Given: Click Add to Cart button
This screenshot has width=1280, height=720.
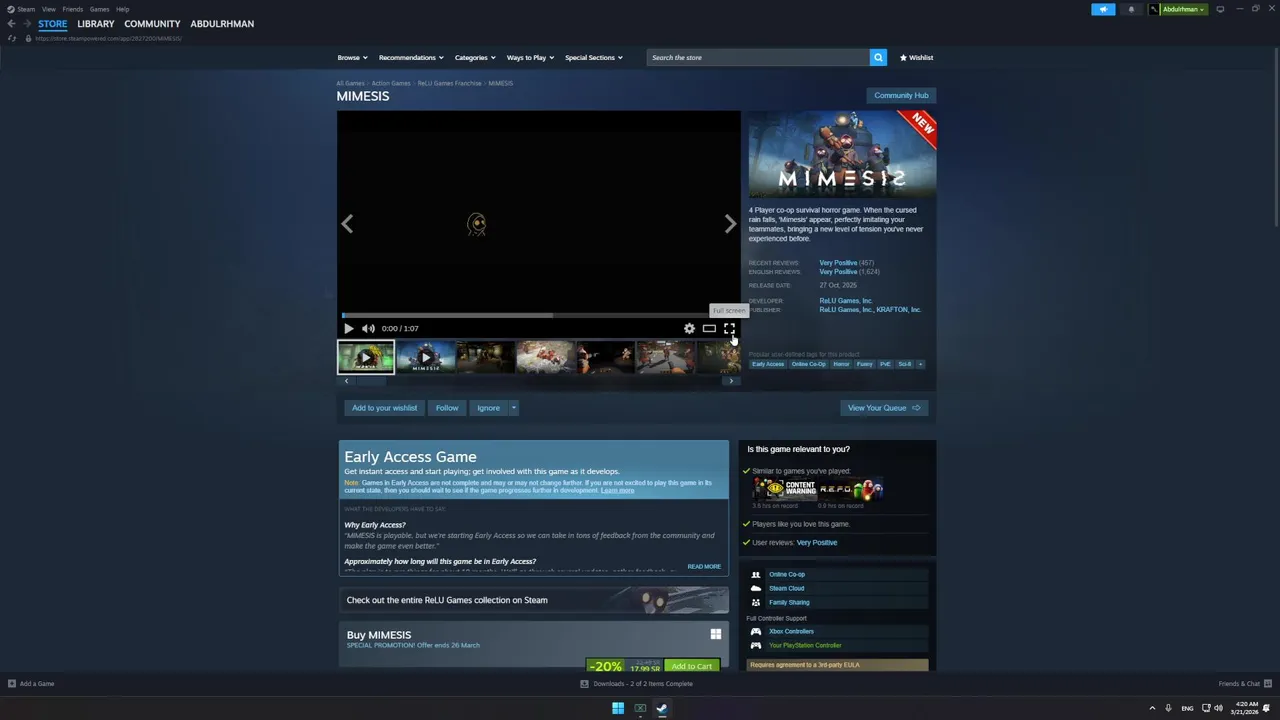Looking at the screenshot, I should [x=692, y=666].
